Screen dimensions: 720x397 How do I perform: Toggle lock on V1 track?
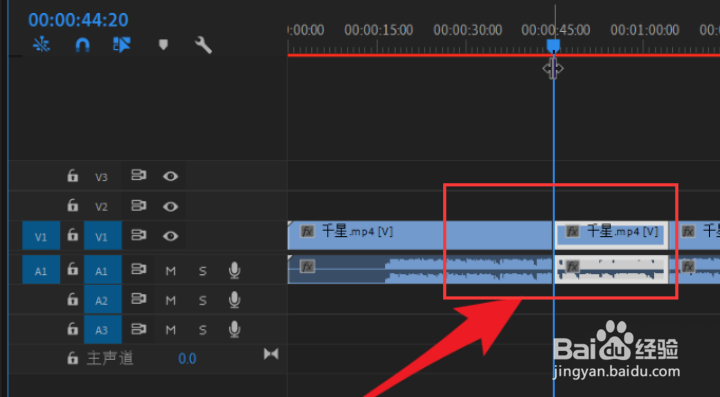pyautogui.click(x=73, y=235)
